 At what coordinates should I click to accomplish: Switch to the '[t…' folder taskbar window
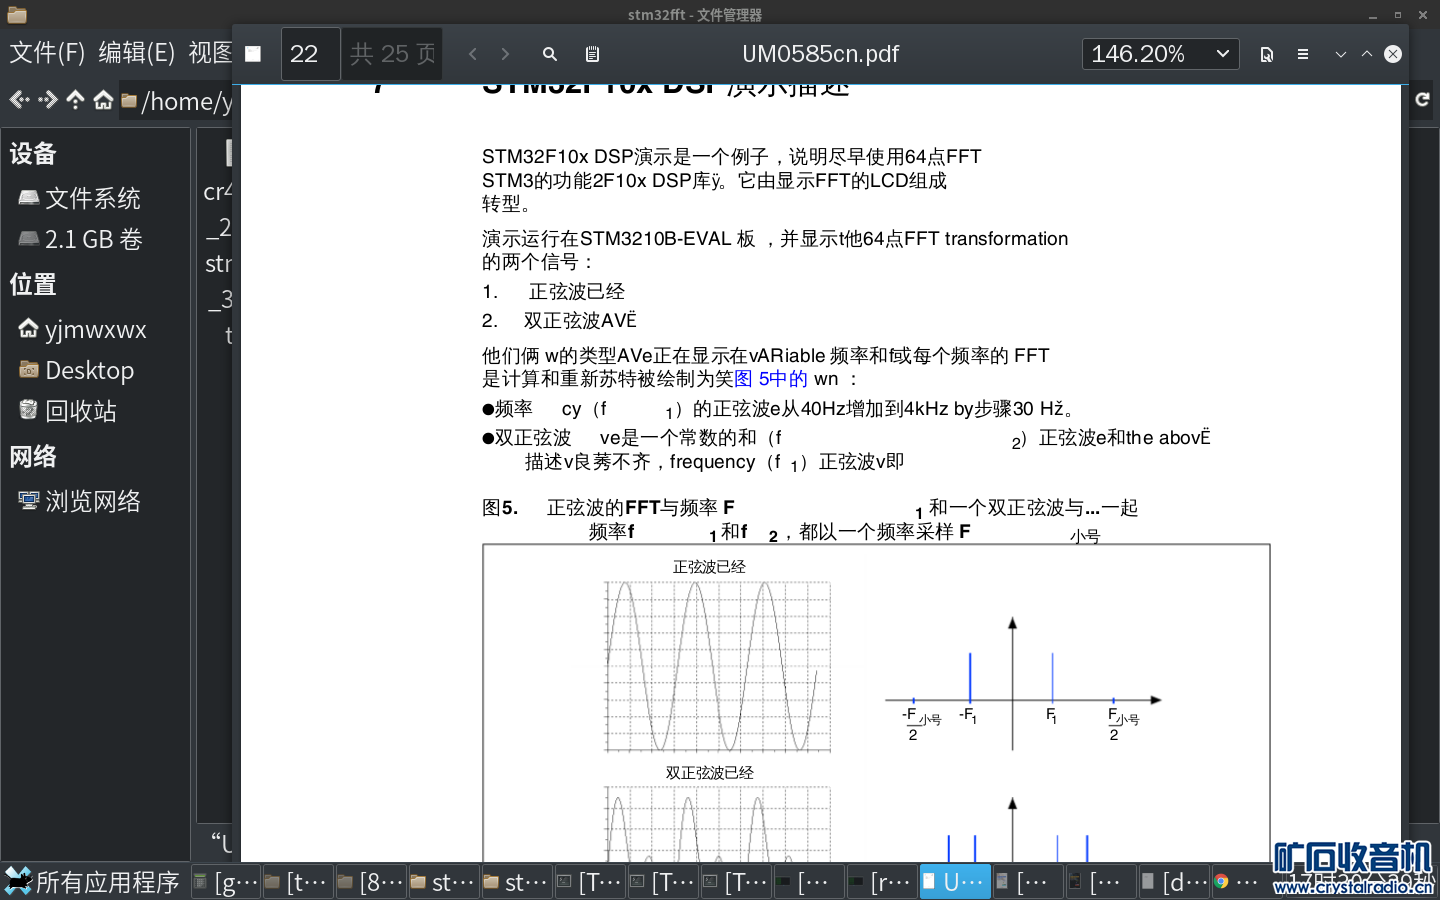click(298, 882)
